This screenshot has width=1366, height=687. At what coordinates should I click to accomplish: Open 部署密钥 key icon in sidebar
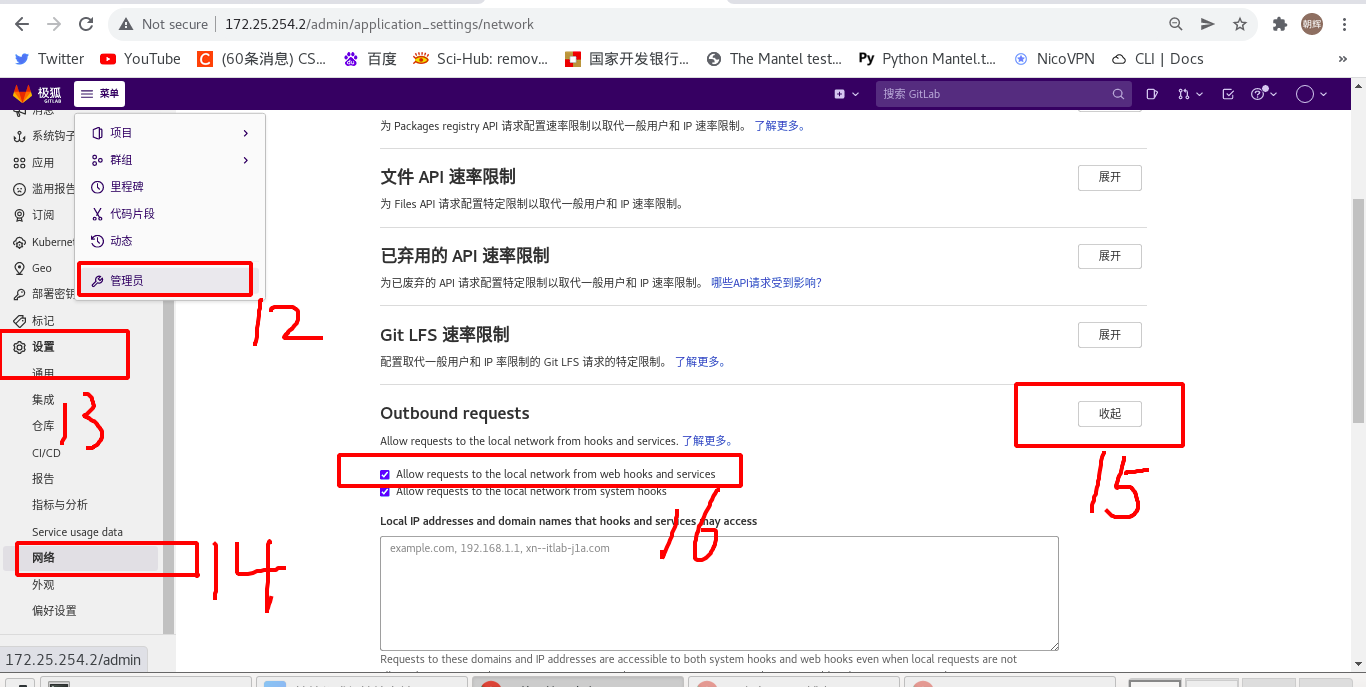coord(20,294)
